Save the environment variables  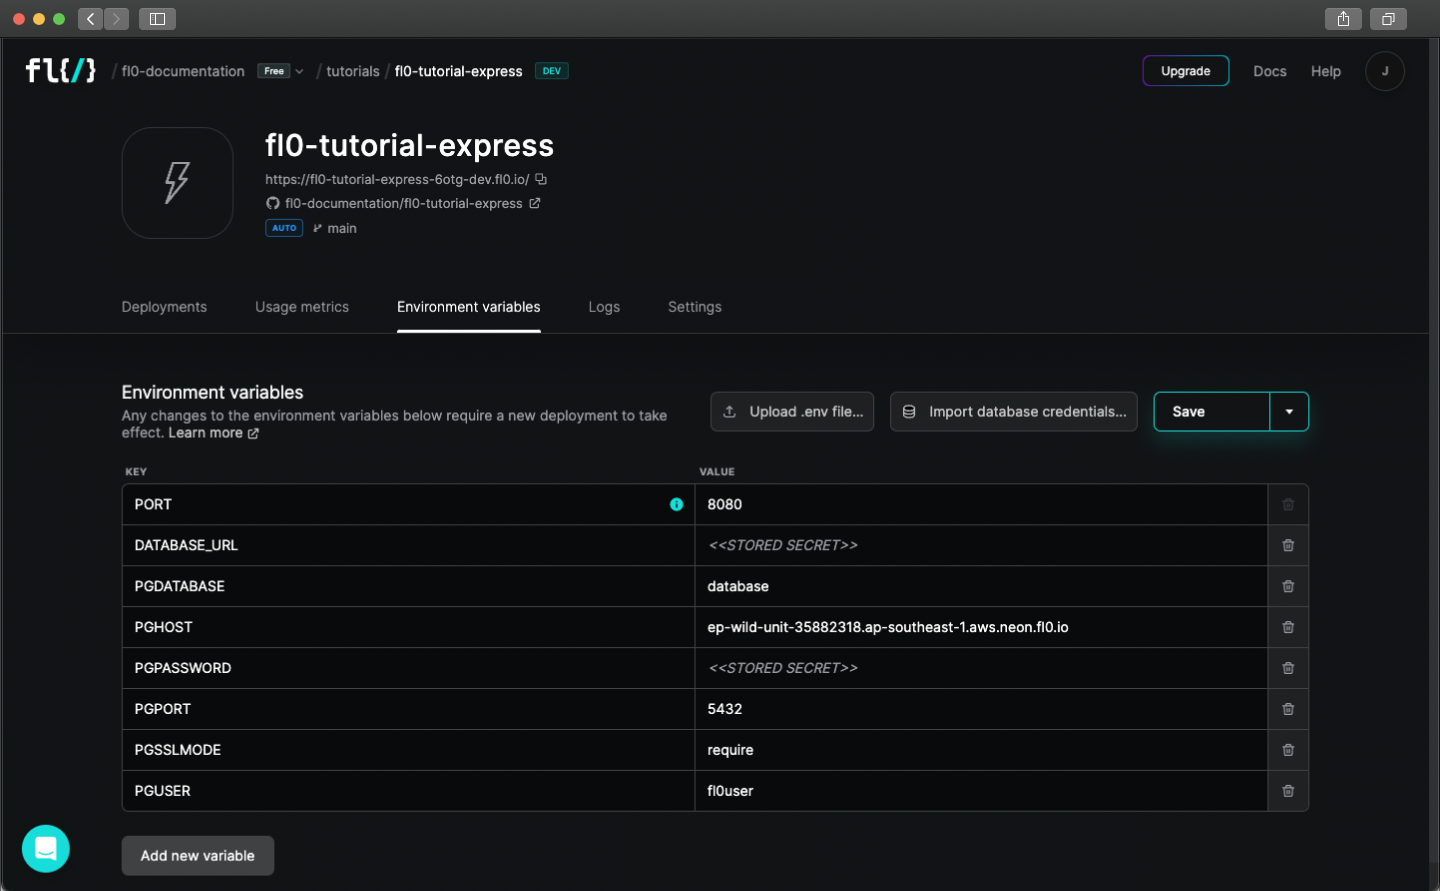[x=1212, y=412]
